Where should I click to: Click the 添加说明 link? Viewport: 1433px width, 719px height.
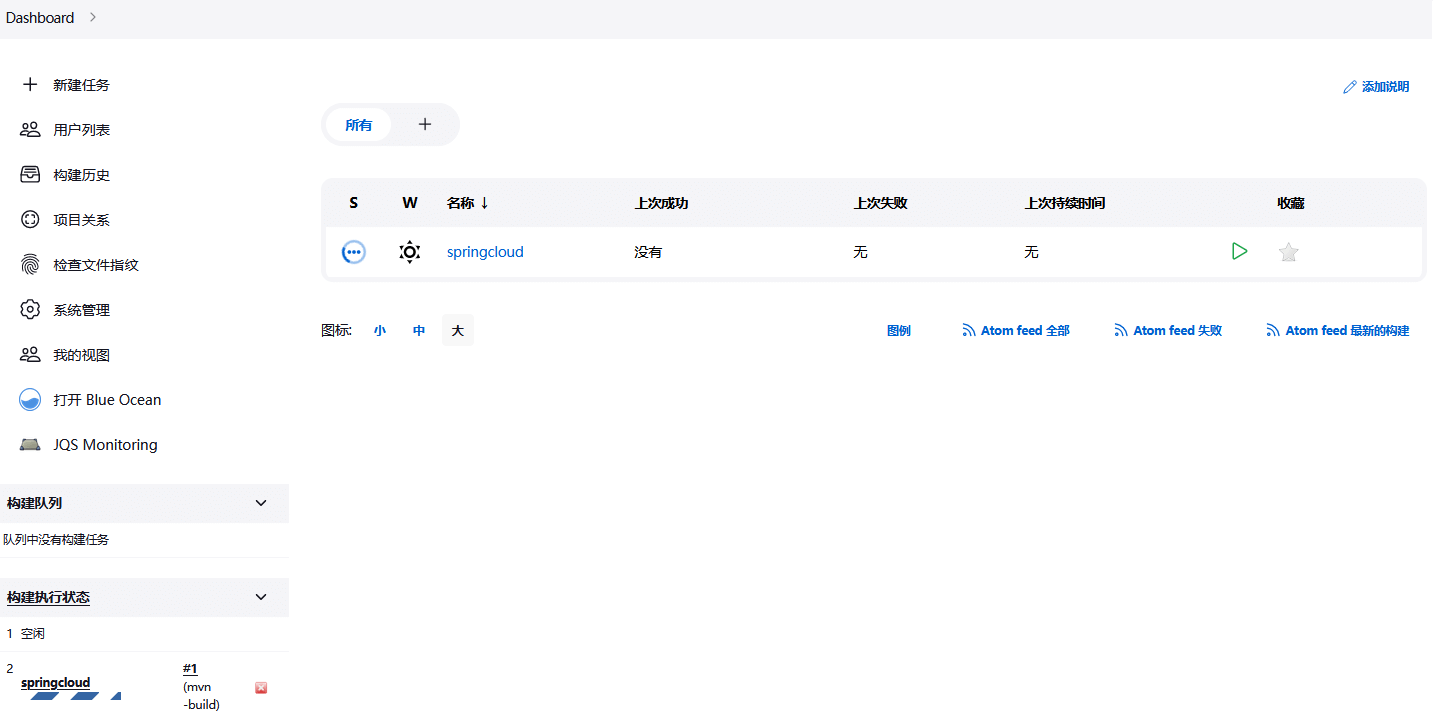pos(1385,87)
